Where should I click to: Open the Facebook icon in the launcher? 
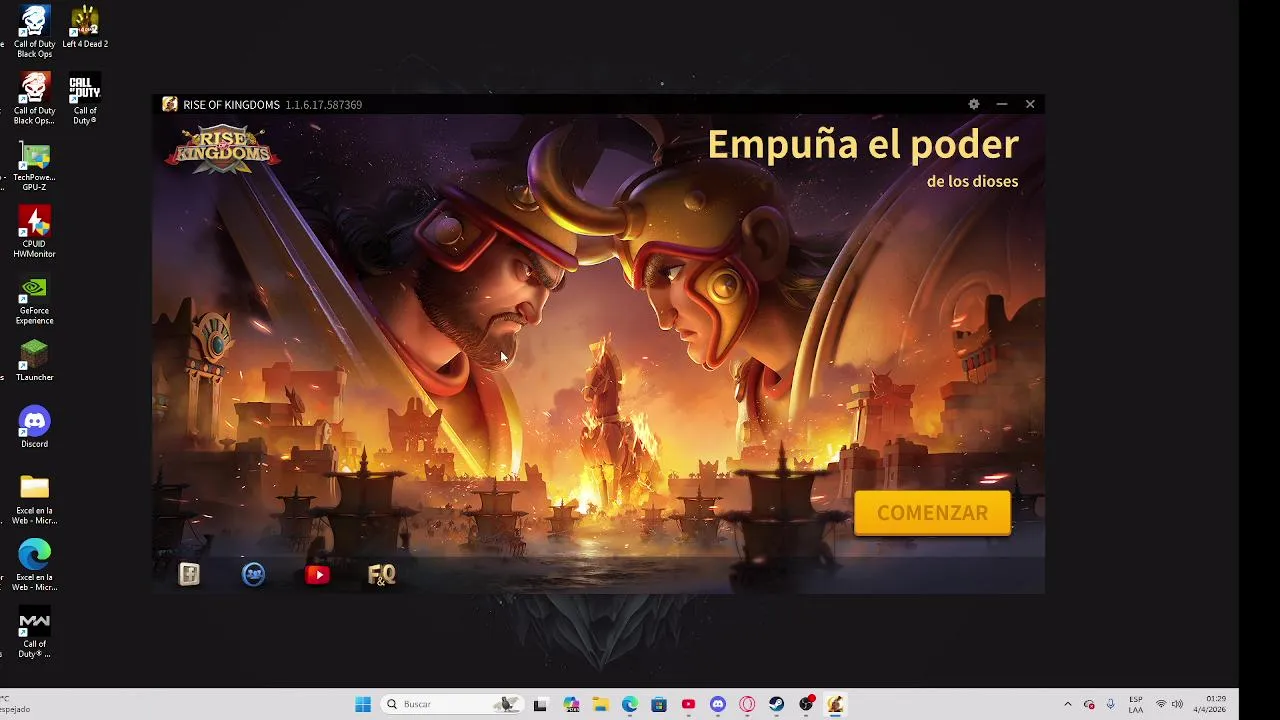pyautogui.click(x=190, y=574)
